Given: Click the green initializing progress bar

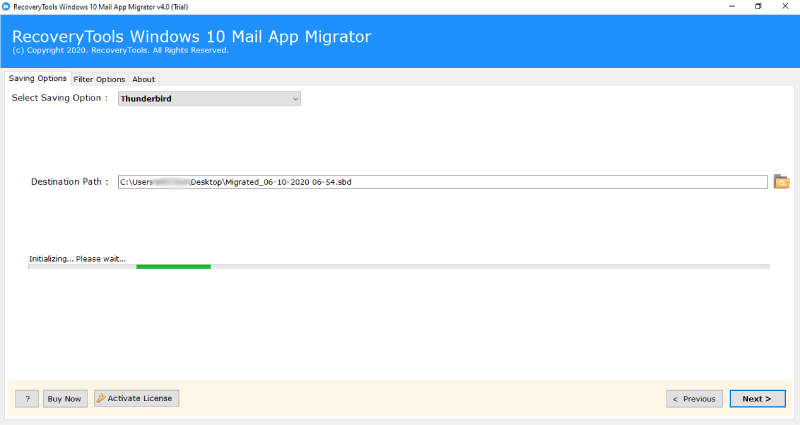Looking at the screenshot, I should [x=173, y=267].
